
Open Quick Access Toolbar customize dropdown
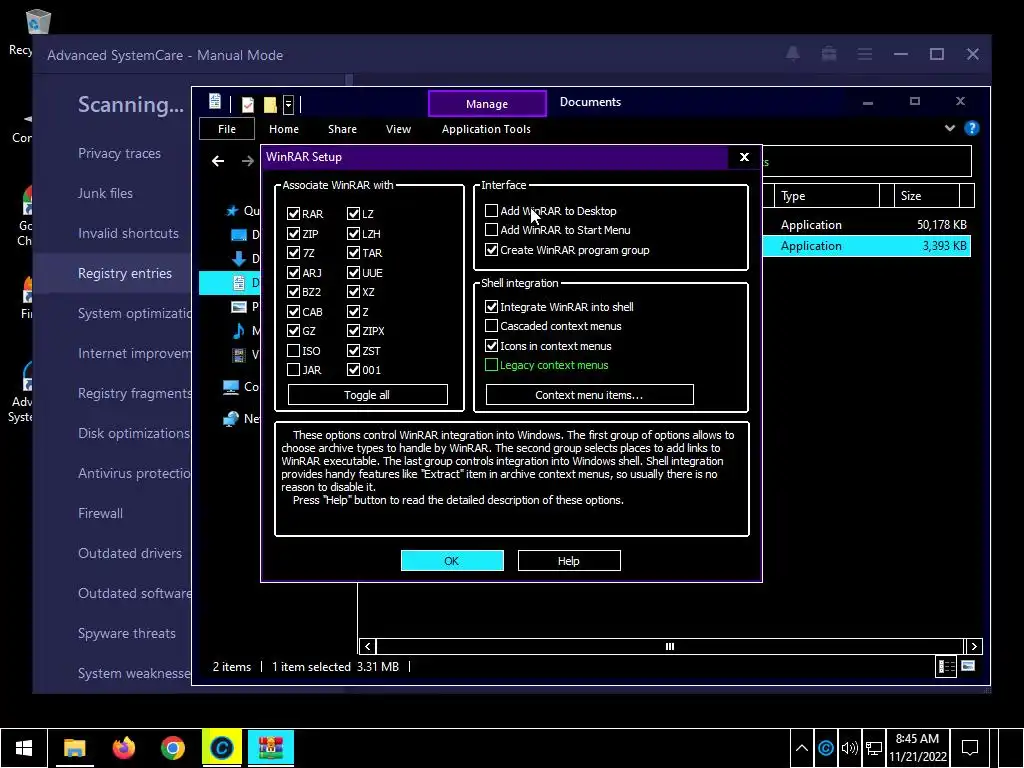288,104
